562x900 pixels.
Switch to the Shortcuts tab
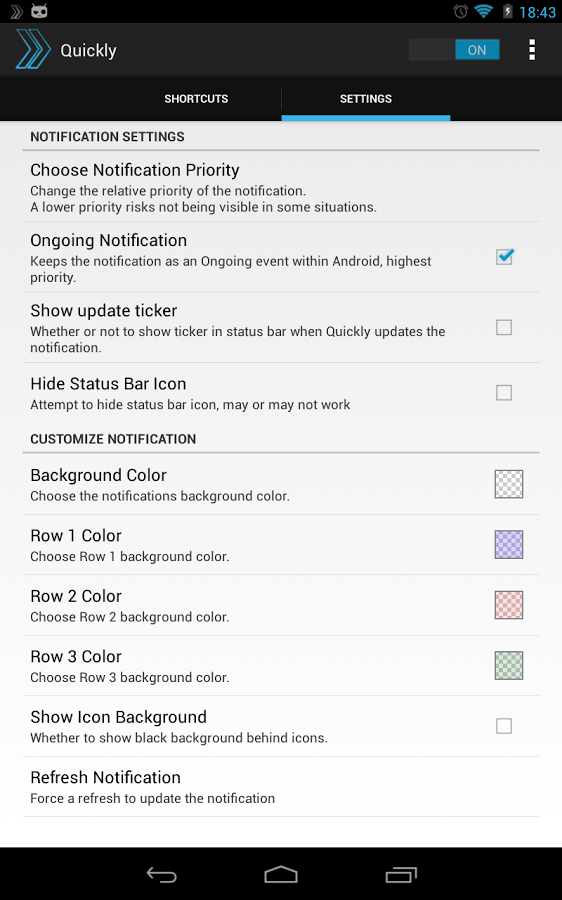click(196, 99)
